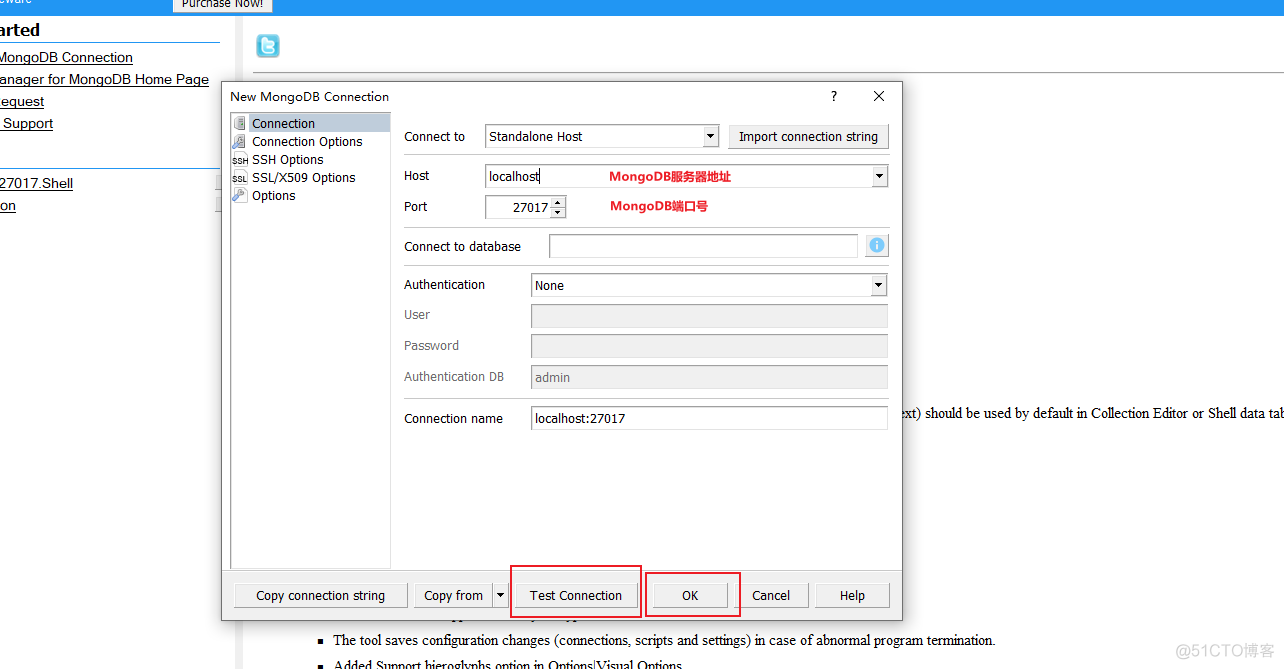1284x669 pixels.
Task: Click the Twitter bird icon
Action: coord(267,46)
